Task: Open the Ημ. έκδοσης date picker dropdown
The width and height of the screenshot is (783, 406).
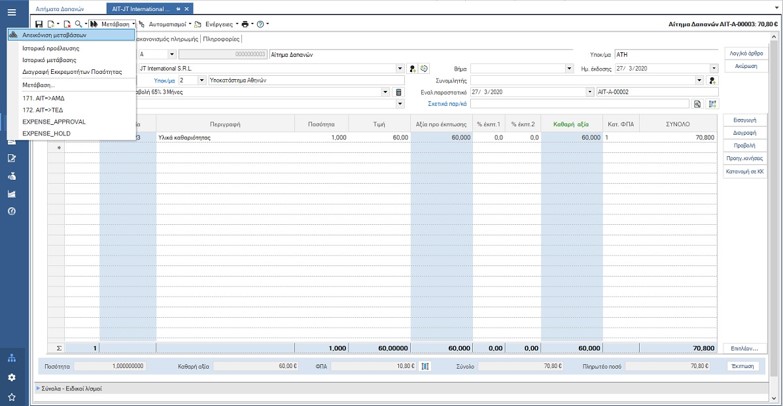Action: 714,68
